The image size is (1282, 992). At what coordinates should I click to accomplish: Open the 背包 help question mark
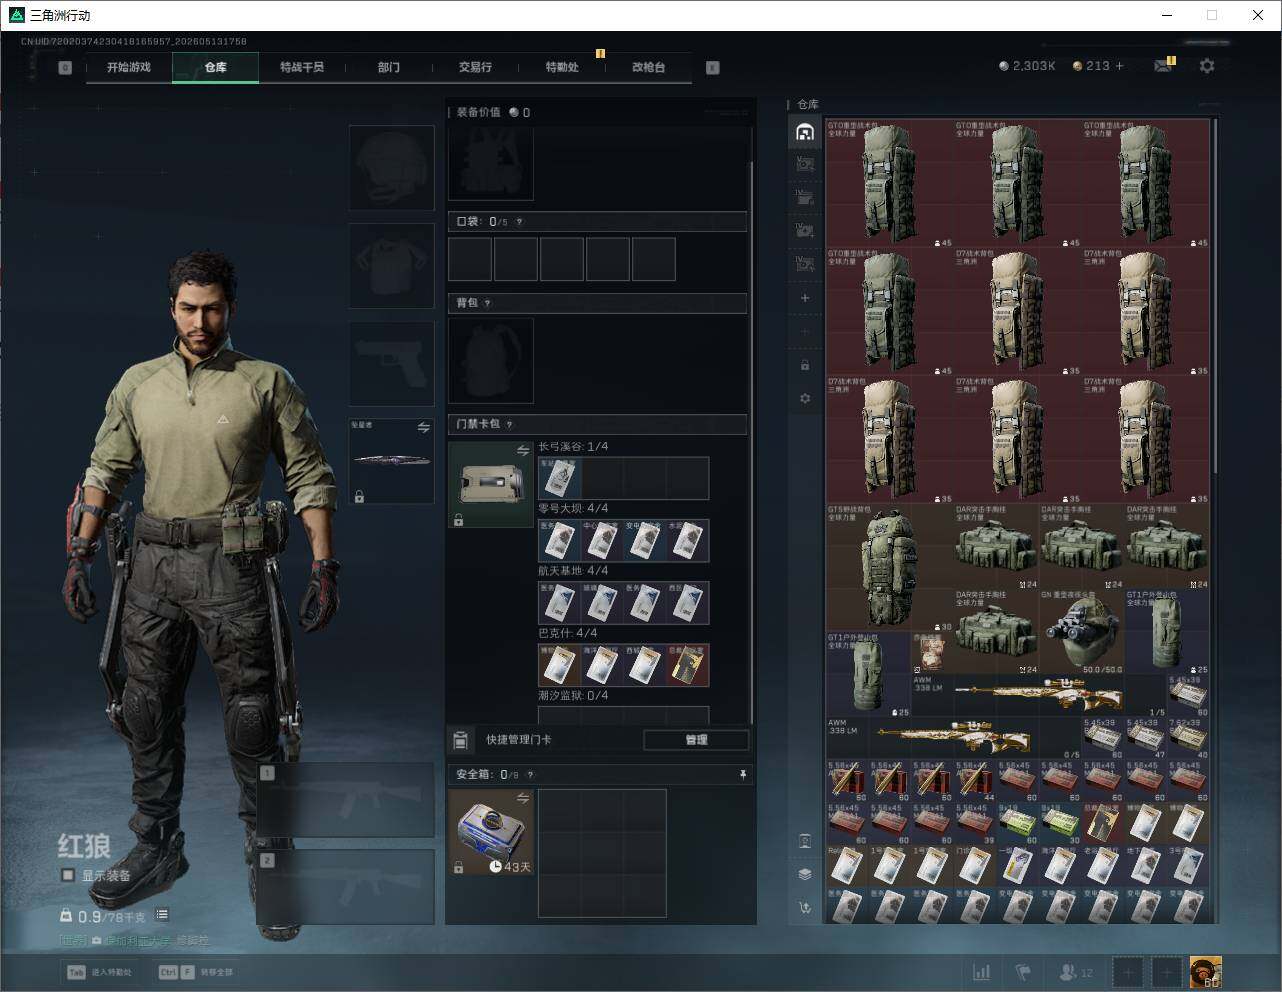(488, 303)
